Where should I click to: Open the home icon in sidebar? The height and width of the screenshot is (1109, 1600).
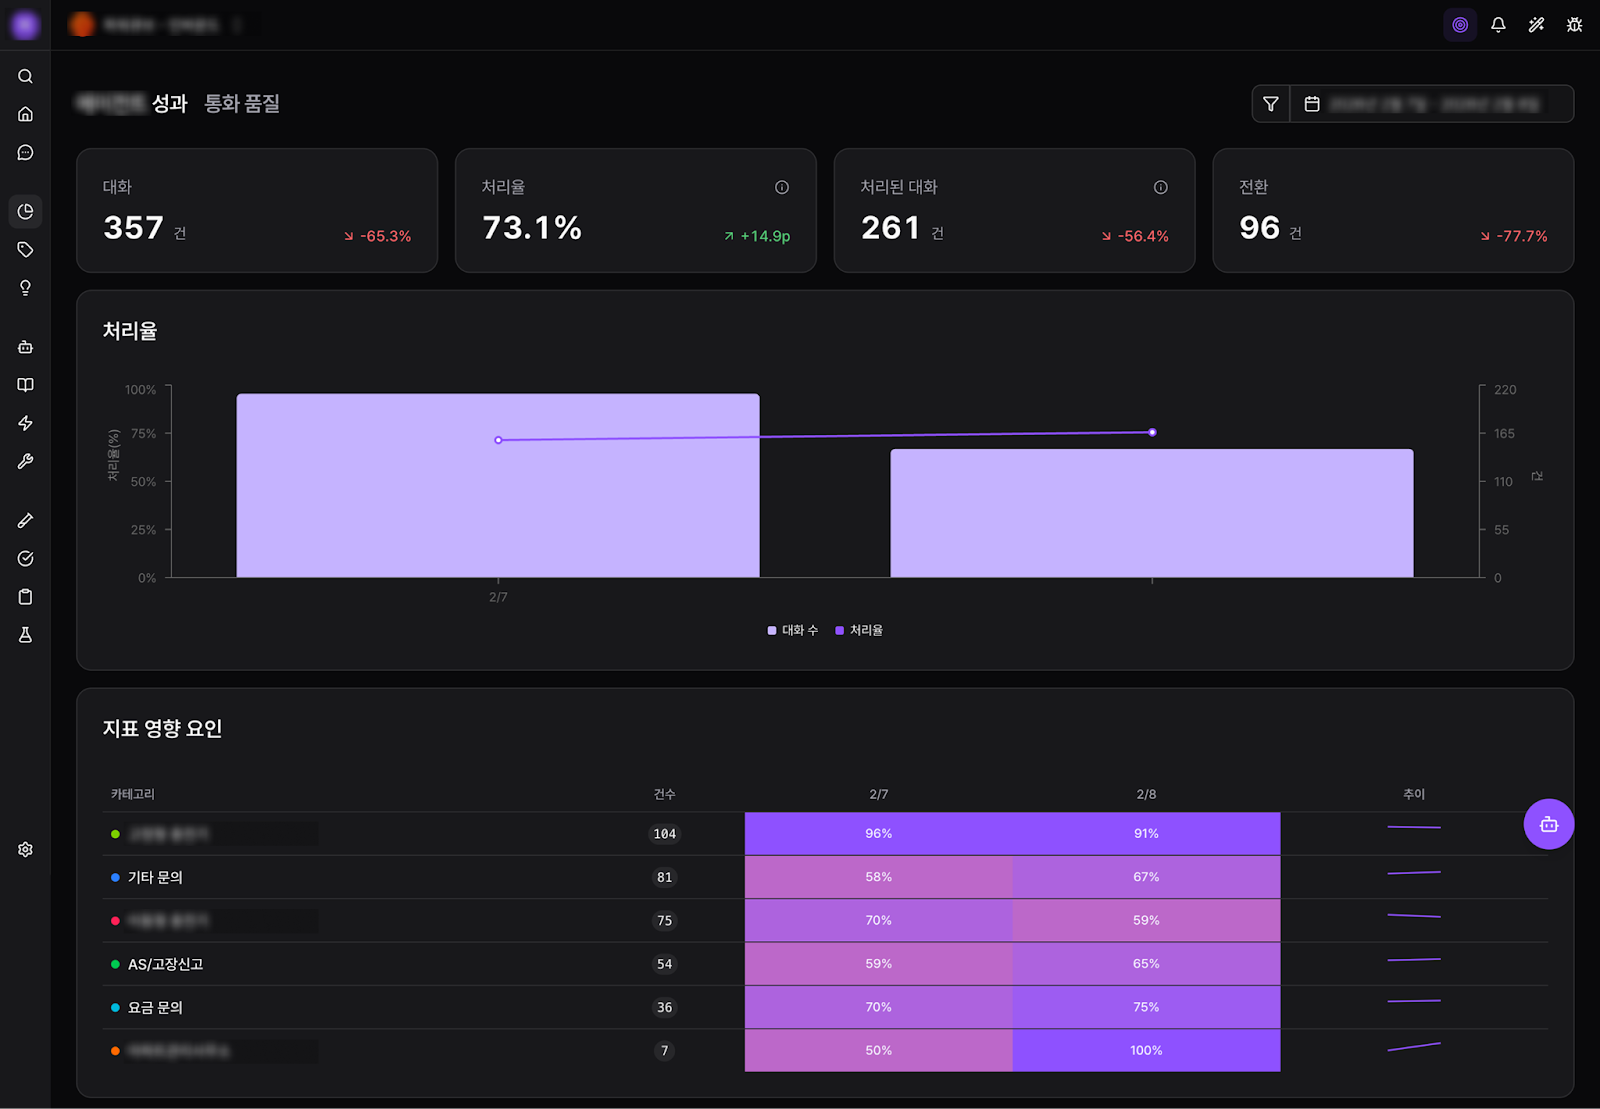tap(26, 114)
